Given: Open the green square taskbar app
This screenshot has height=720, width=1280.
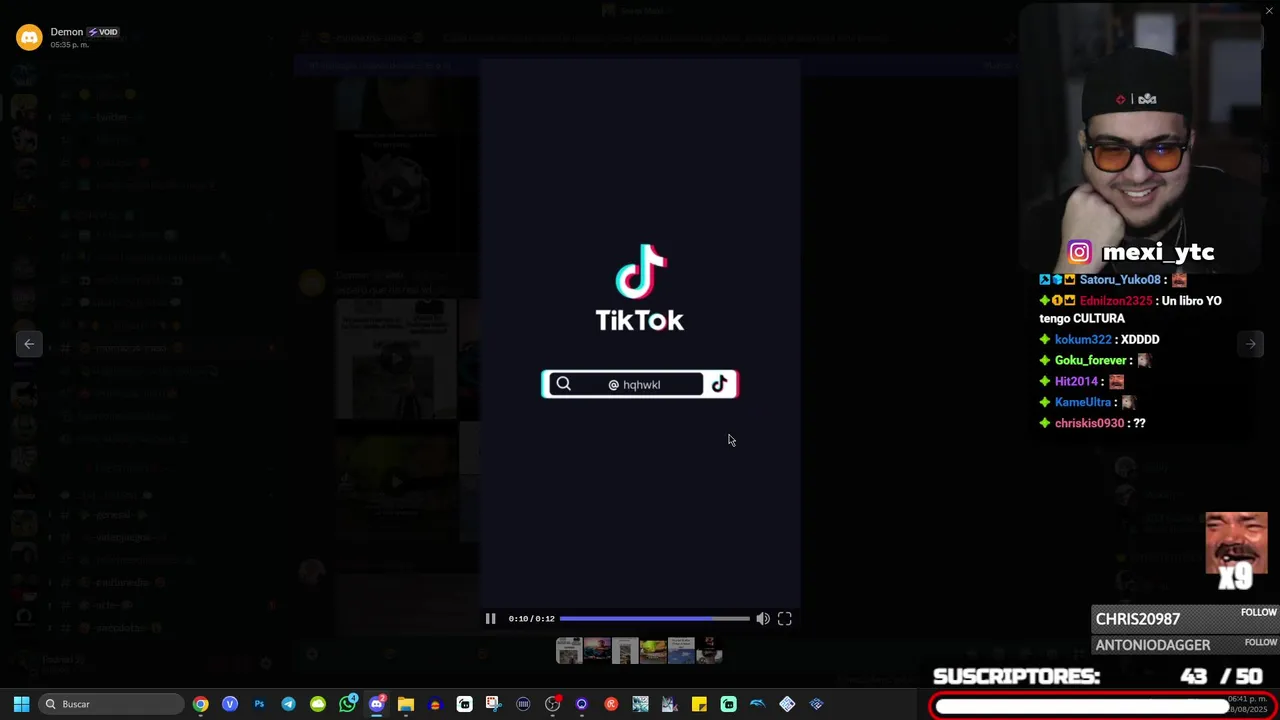Looking at the screenshot, I should (x=728, y=704).
